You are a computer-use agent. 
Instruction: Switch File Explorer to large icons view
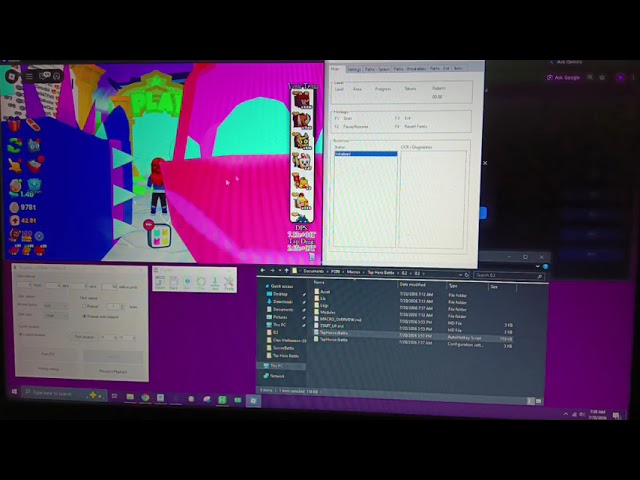coord(539,401)
